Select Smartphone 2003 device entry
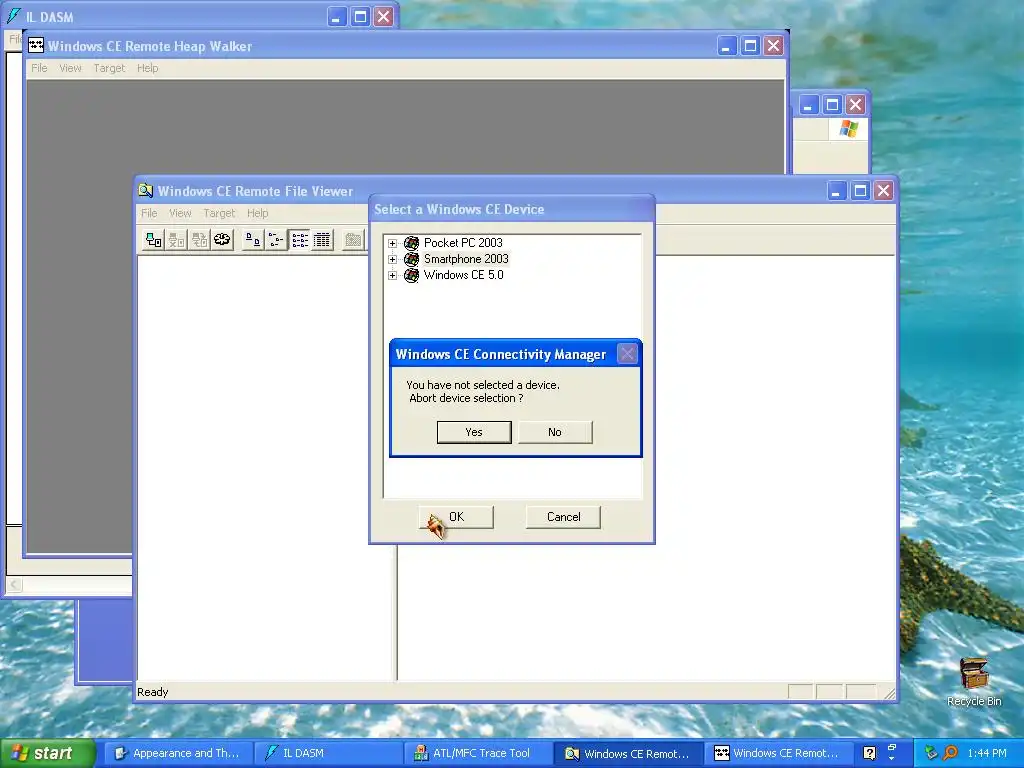 pyautogui.click(x=466, y=259)
